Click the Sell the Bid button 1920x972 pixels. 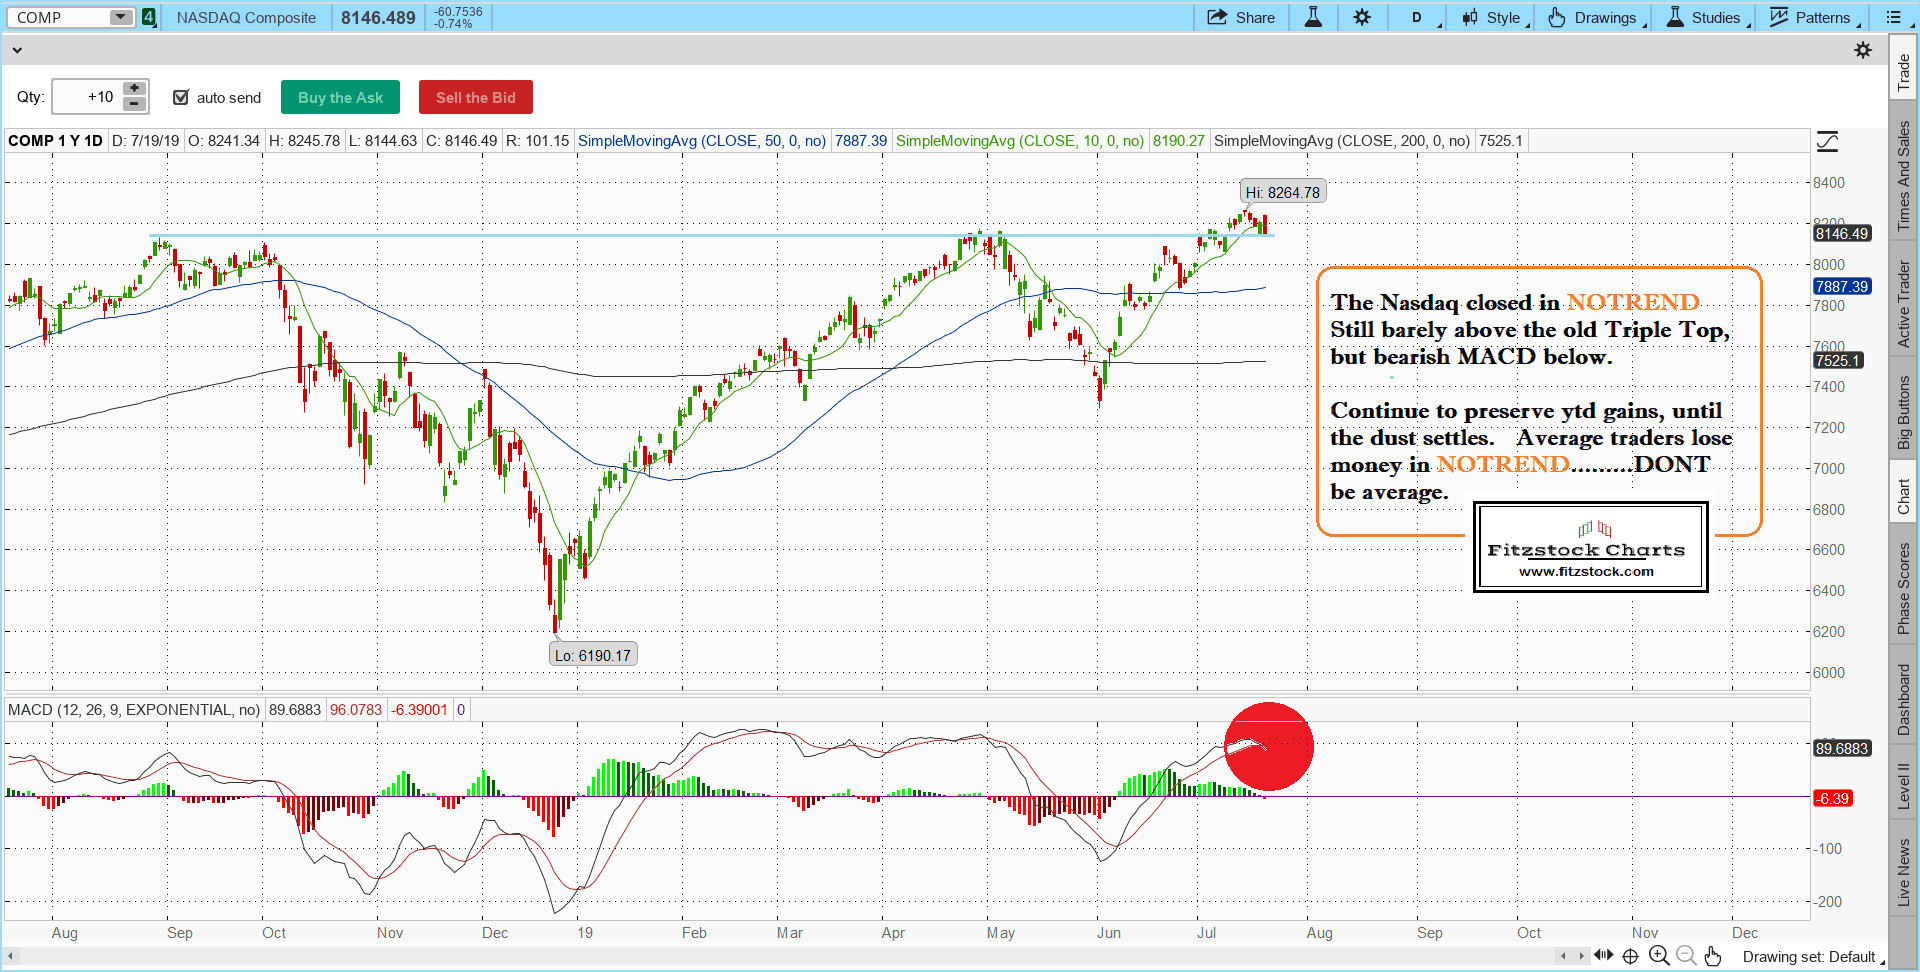tap(475, 97)
